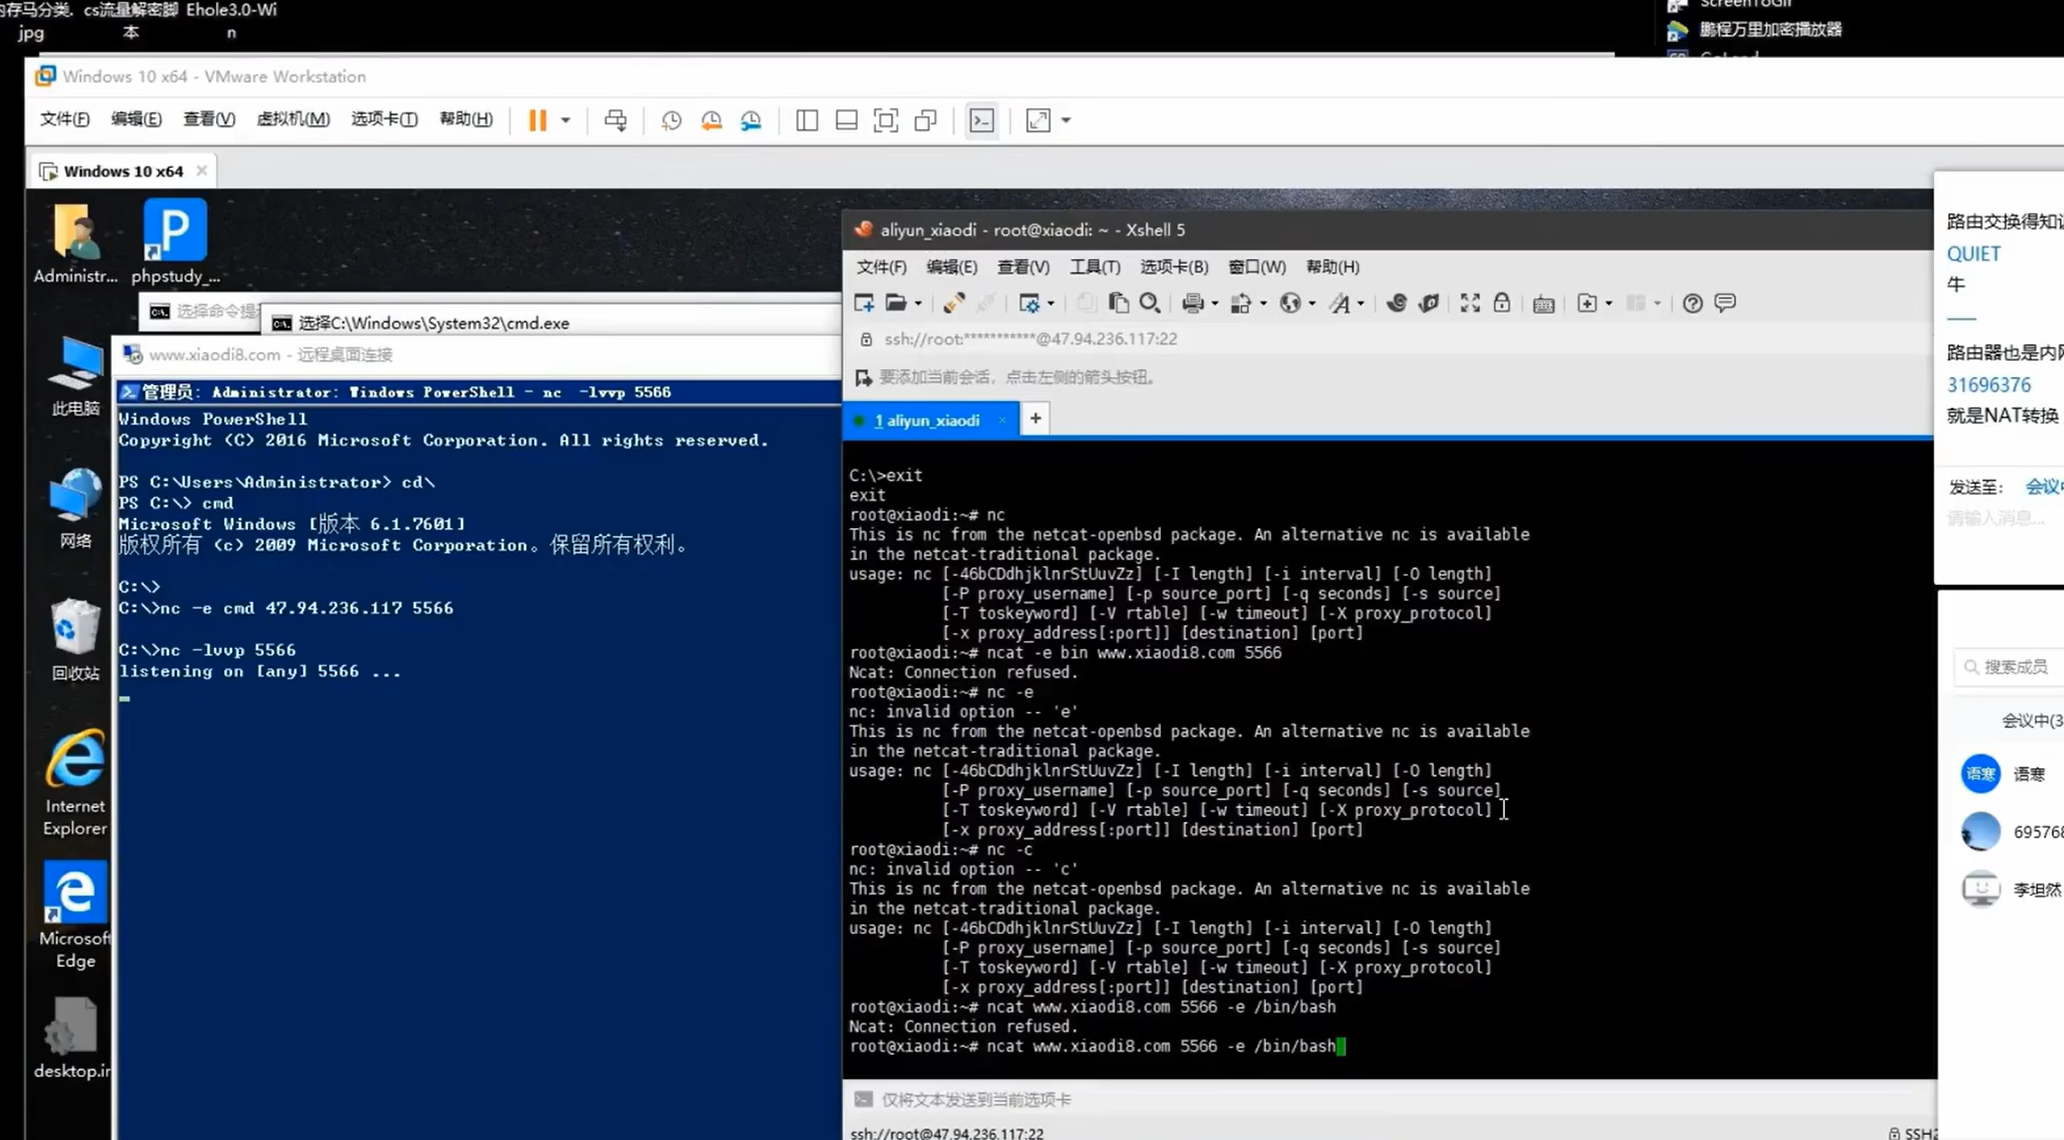This screenshot has height=1140, width=2064.
Task: Open VMware 帮助(H) menu
Action: [x=466, y=119]
